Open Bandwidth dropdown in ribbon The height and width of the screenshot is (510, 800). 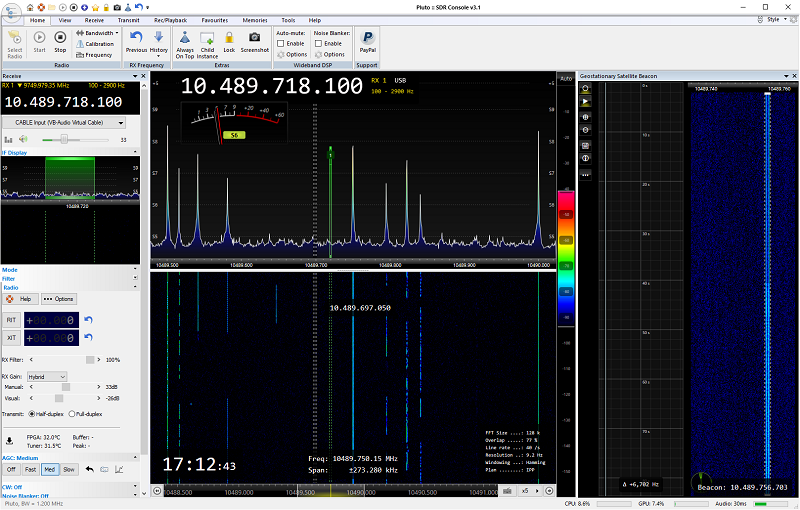point(97,33)
